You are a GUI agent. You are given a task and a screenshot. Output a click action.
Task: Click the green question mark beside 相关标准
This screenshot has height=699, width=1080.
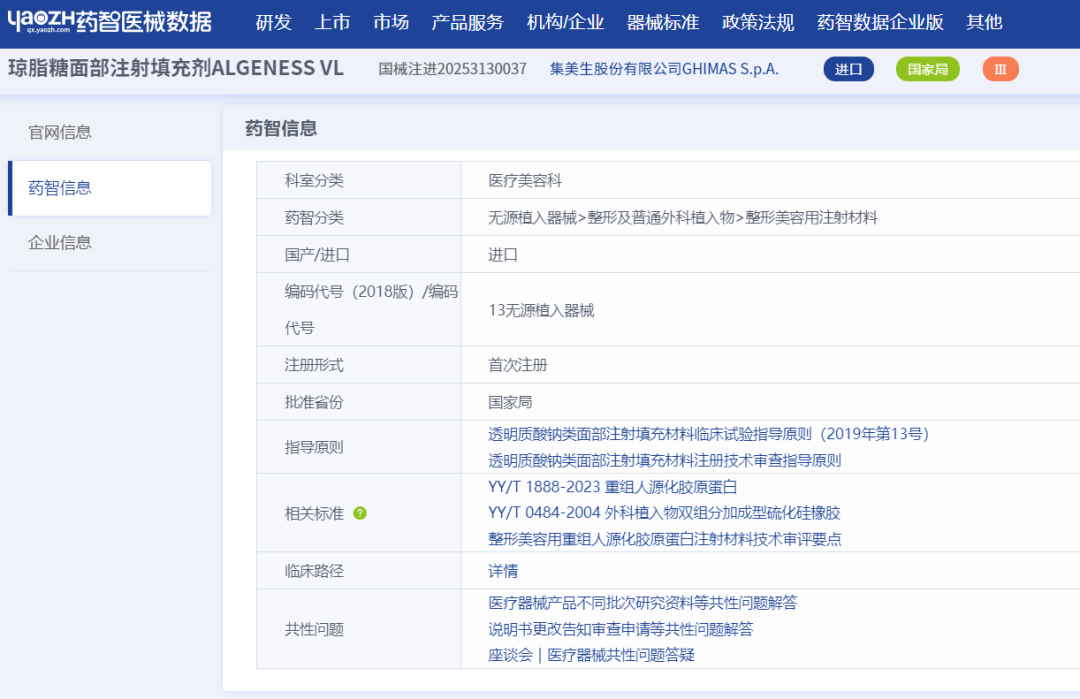pos(360,513)
